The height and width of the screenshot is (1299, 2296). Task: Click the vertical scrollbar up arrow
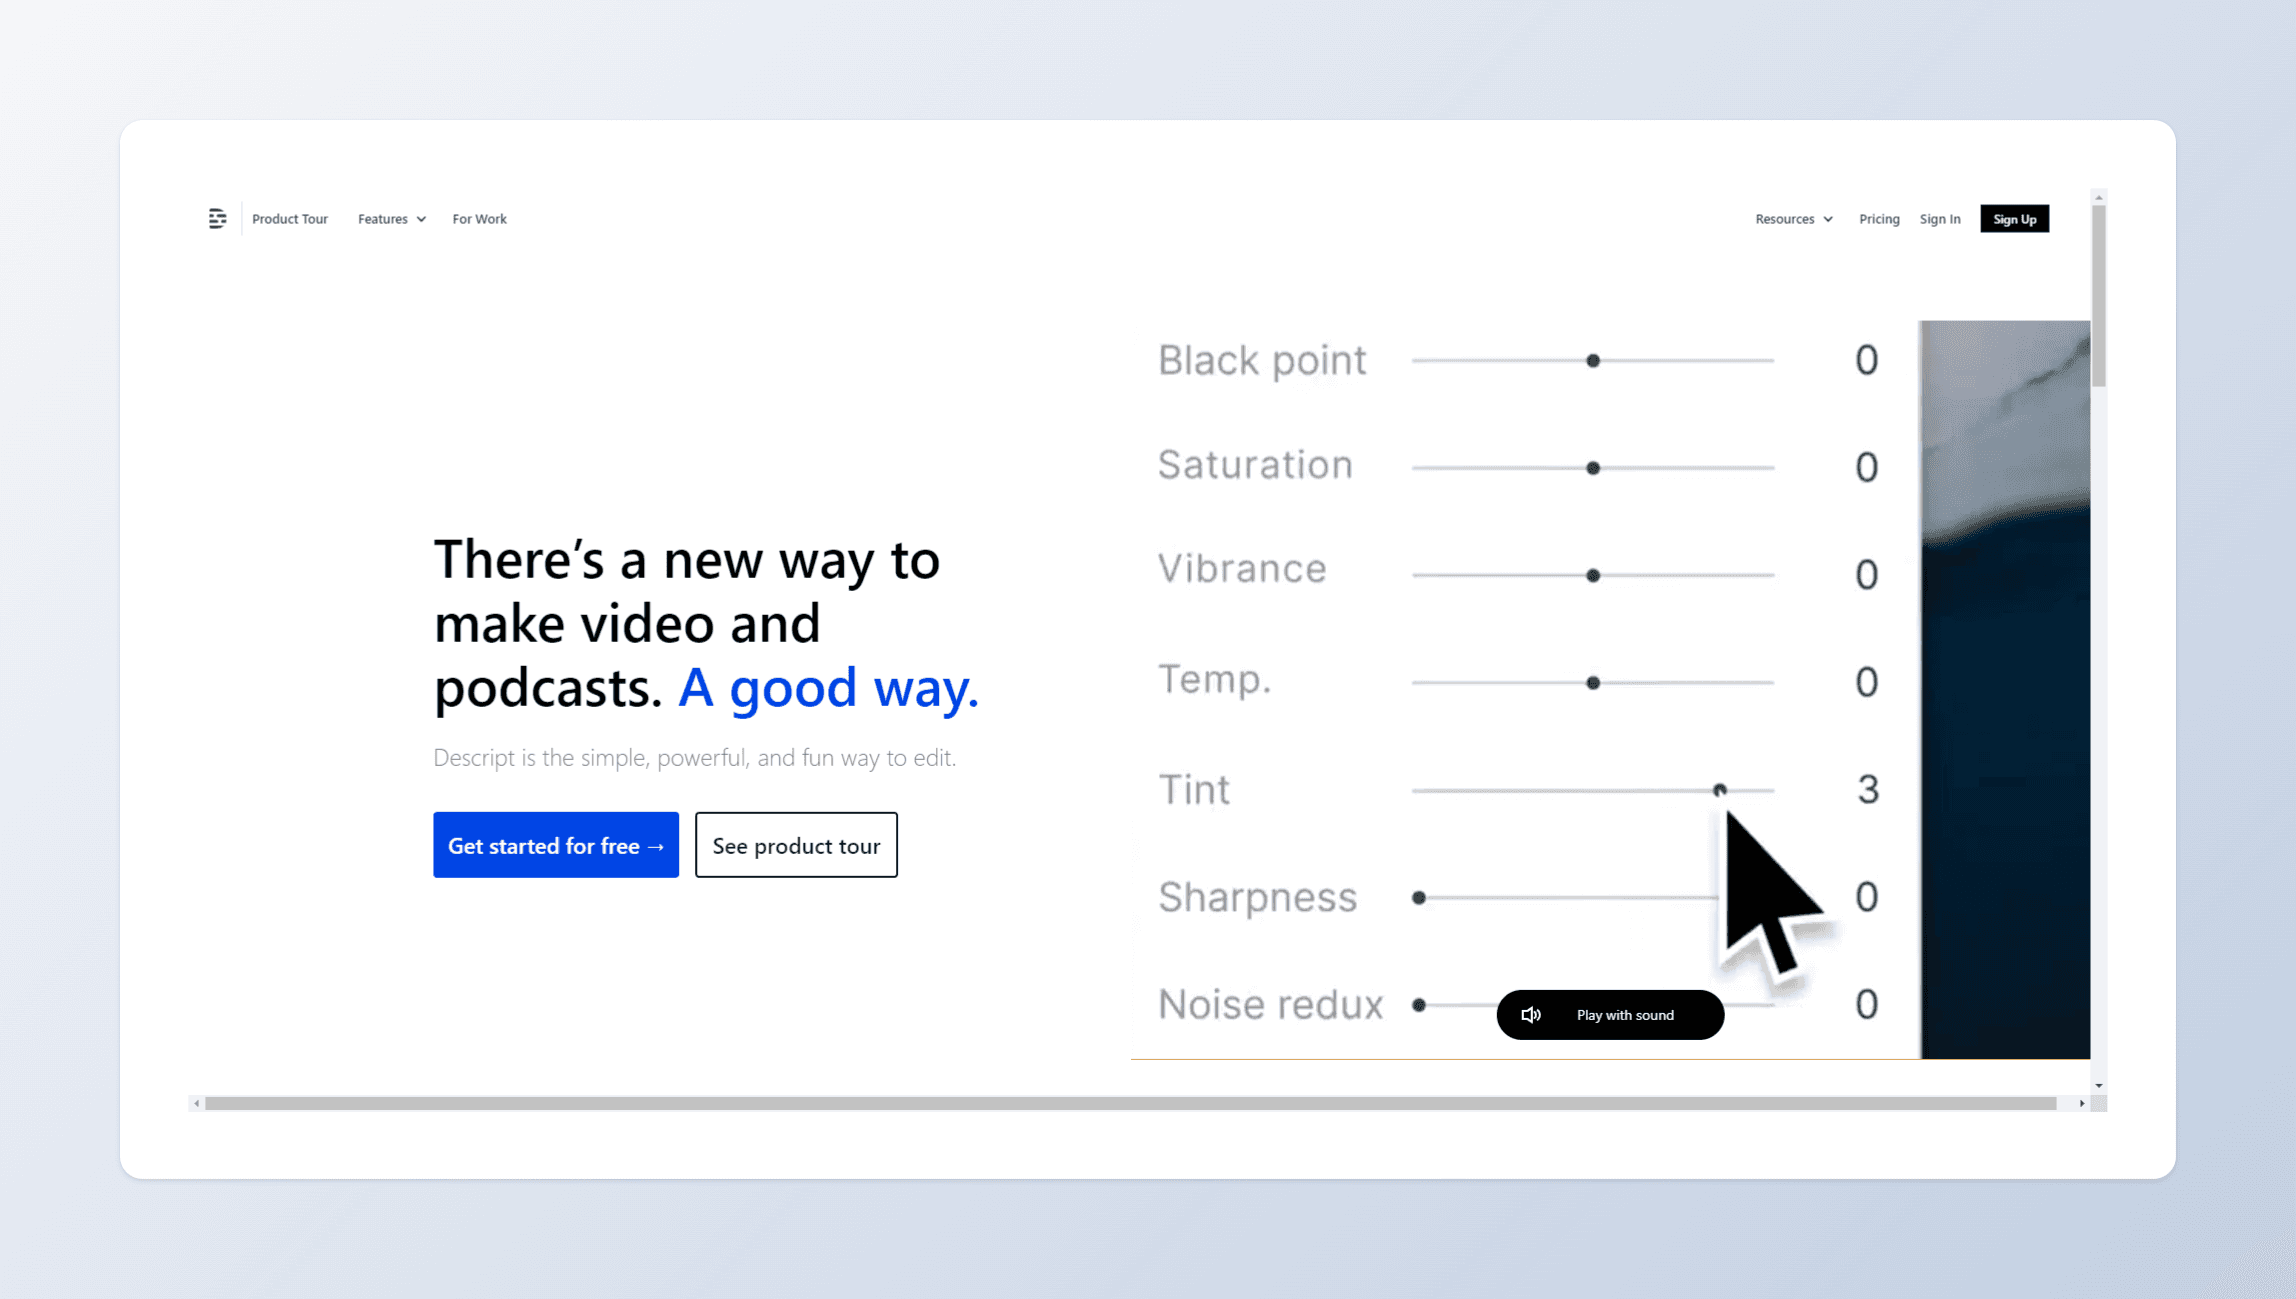[2098, 197]
